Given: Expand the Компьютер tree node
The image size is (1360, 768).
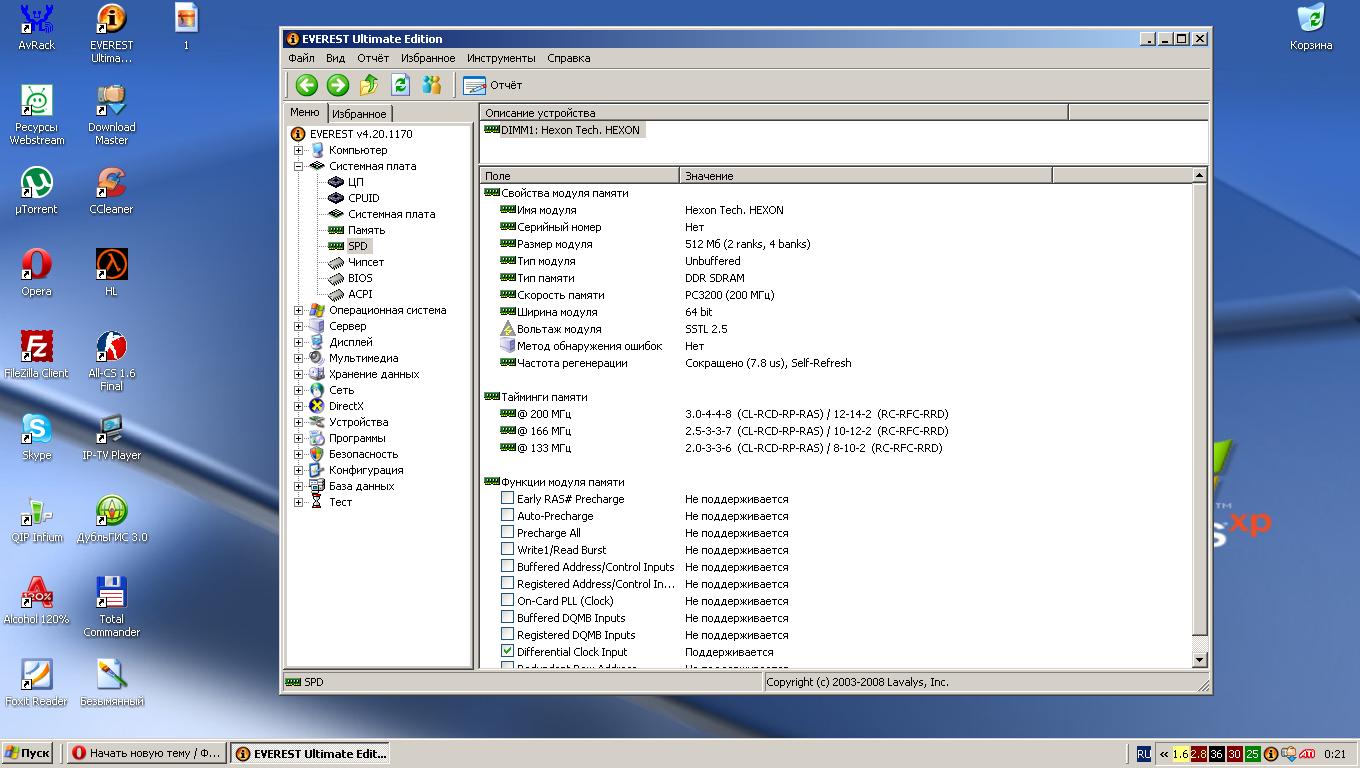Looking at the screenshot, I should [x=298, y=150].
